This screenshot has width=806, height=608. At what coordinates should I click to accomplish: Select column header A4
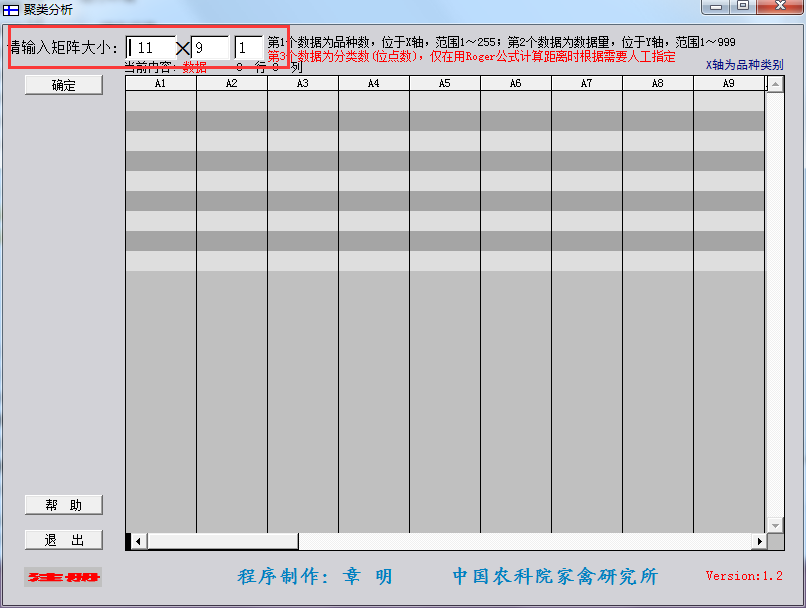point(374,83)
